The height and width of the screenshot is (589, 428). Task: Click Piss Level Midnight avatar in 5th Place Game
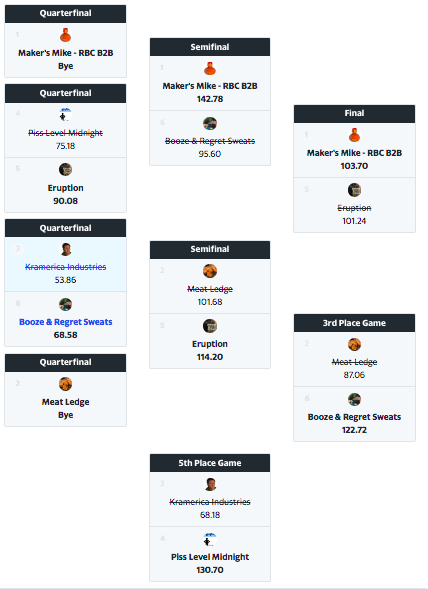click(x=210, y=540)
